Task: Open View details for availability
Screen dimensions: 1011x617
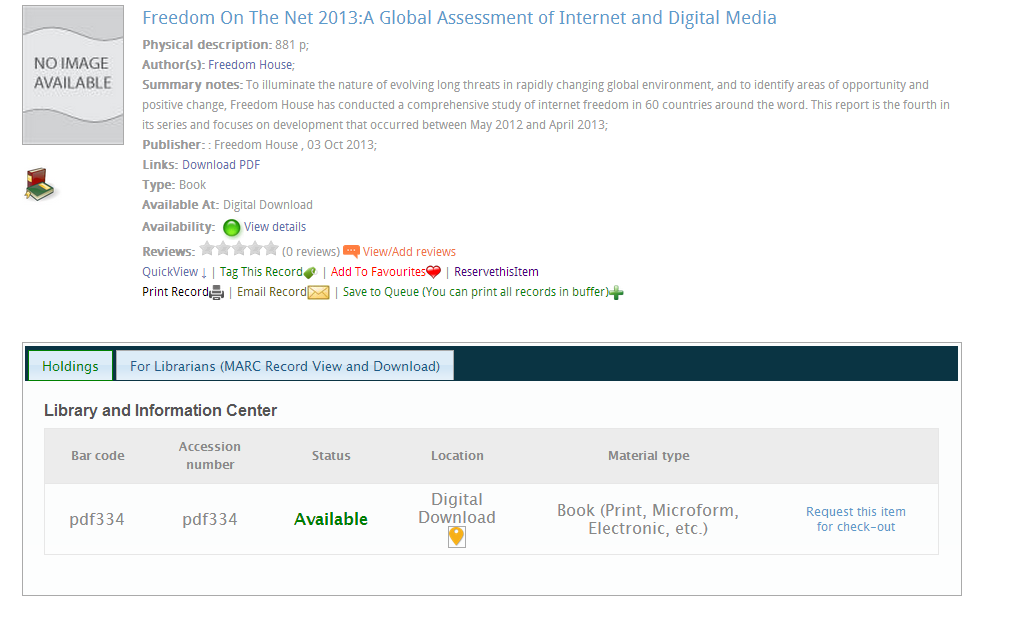Action: [275, 227]
